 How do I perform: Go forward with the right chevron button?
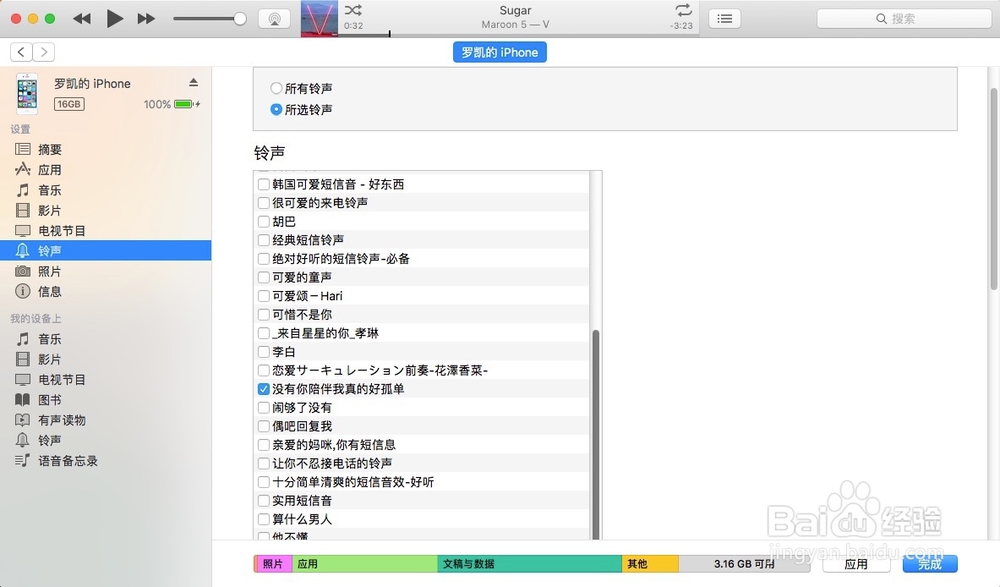pyautogui.click(x=43, y=52)
